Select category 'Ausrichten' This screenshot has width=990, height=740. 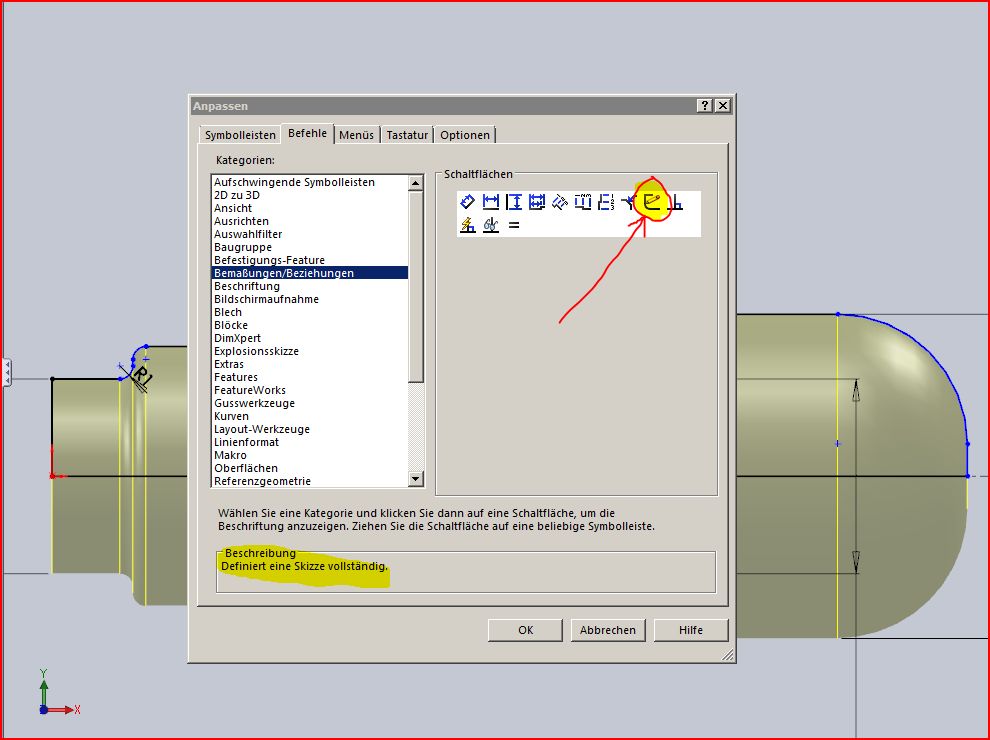[309, 221]
